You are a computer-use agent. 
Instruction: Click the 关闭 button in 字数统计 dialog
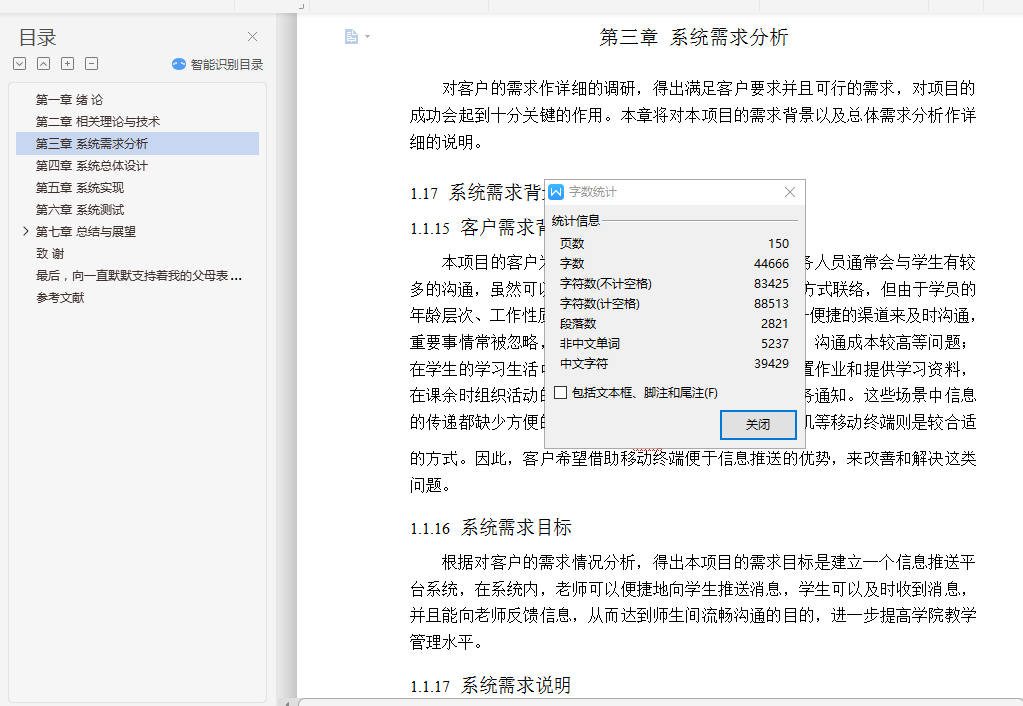758,425
